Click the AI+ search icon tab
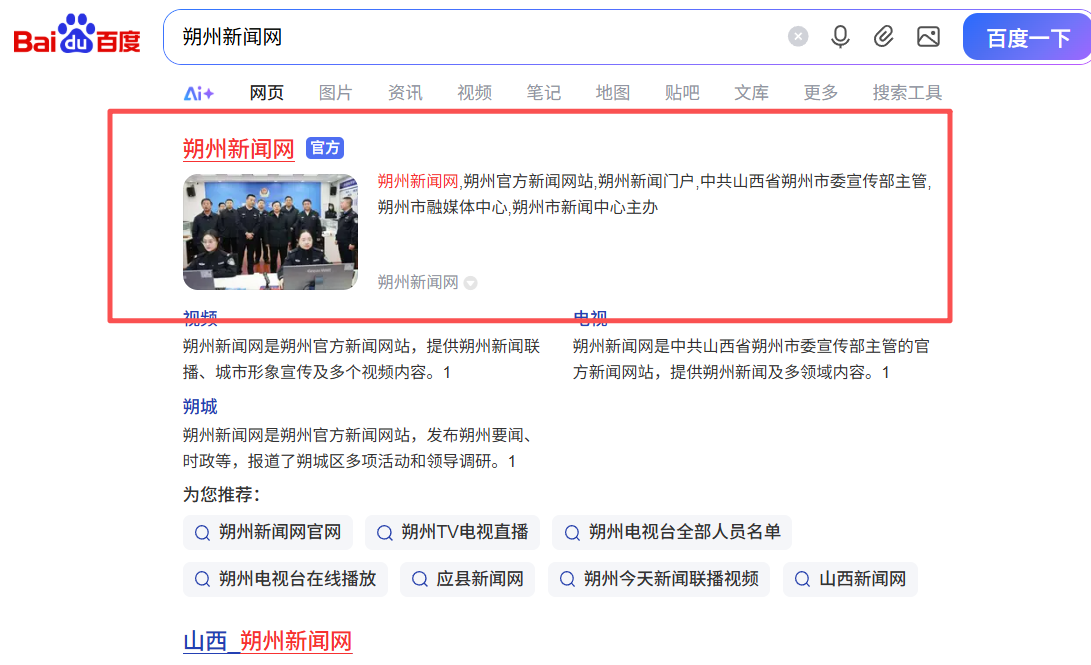 (x=199, y=92)
